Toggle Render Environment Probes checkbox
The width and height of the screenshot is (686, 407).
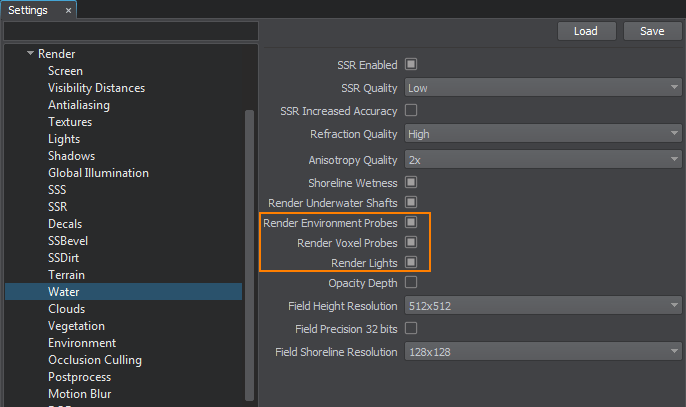(410, 223)
